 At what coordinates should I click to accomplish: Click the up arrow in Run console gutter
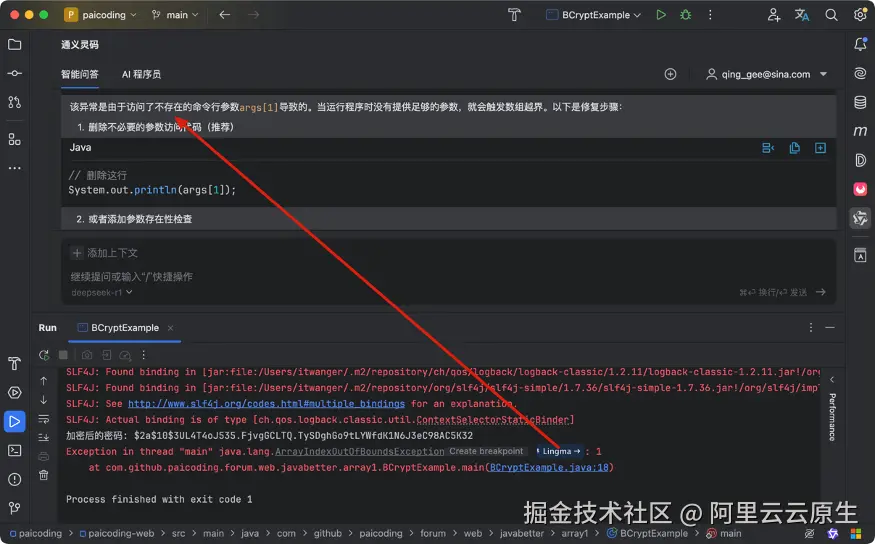pos(44,381)
